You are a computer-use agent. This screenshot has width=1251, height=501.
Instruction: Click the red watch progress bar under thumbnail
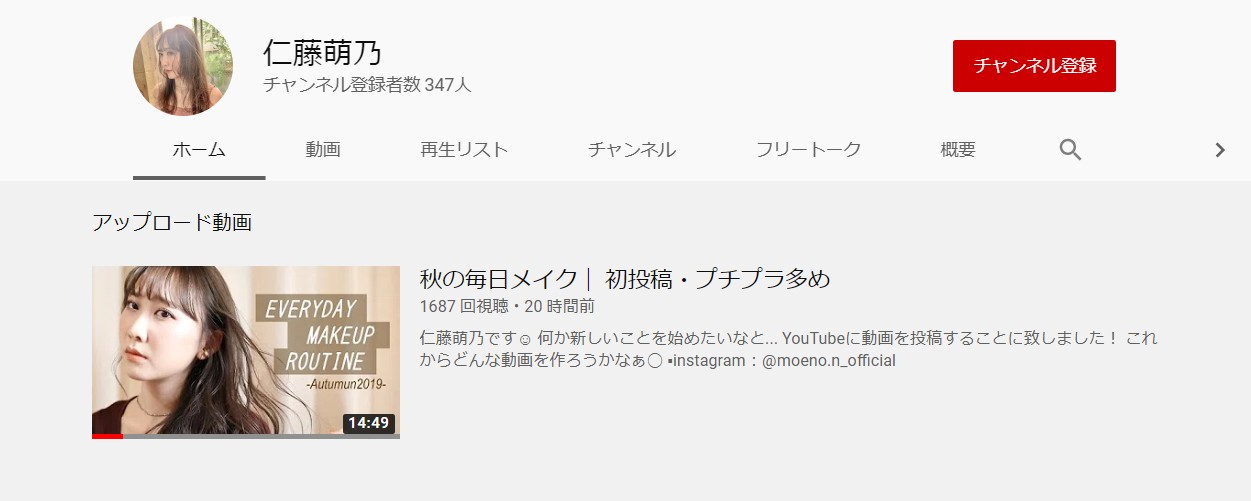pyautogui.click(x=107, y=436)
